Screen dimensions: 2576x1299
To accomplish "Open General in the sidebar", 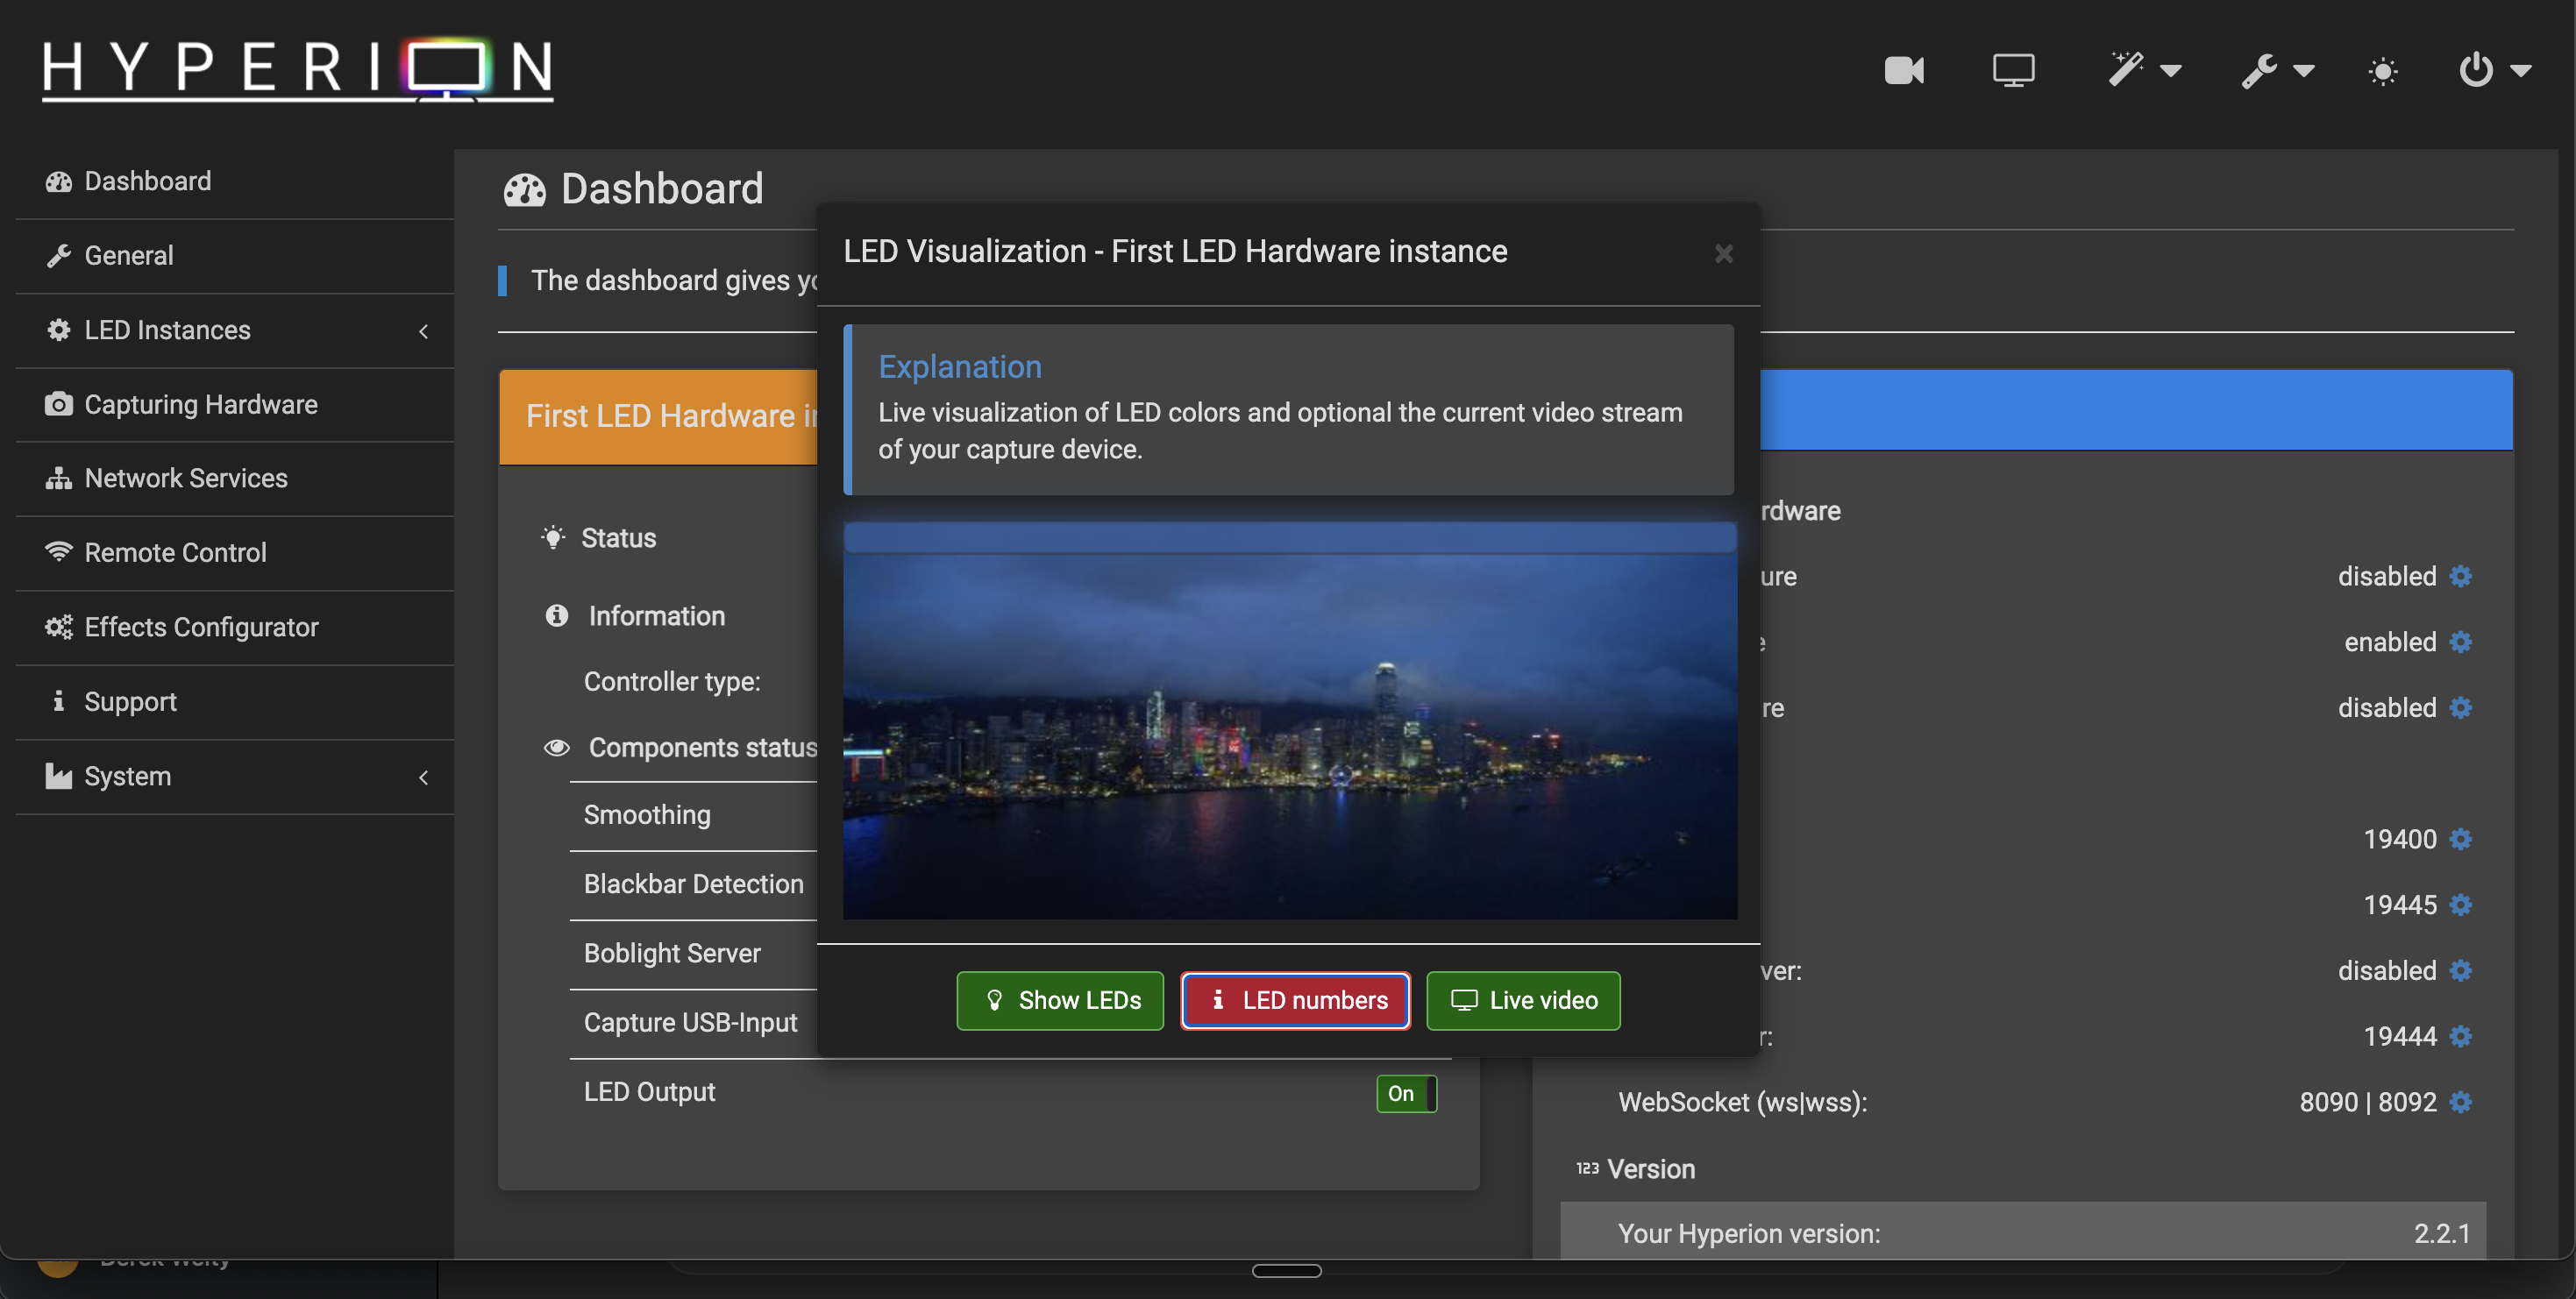I will click(x=235, y=256).
